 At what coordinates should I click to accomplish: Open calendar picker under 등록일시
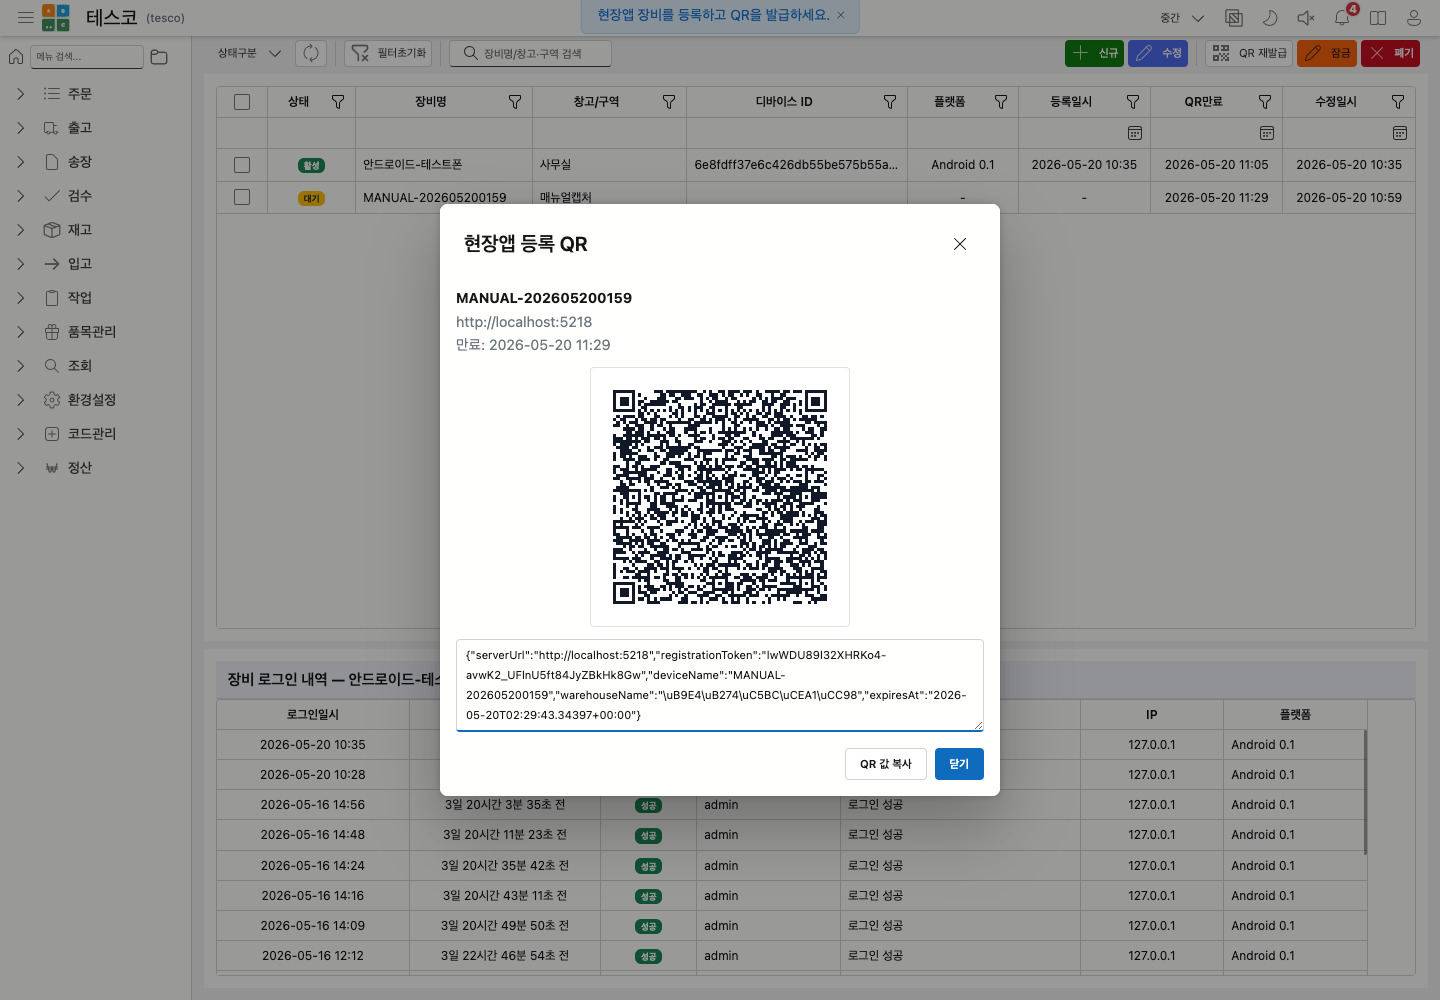click(1135, 133)
